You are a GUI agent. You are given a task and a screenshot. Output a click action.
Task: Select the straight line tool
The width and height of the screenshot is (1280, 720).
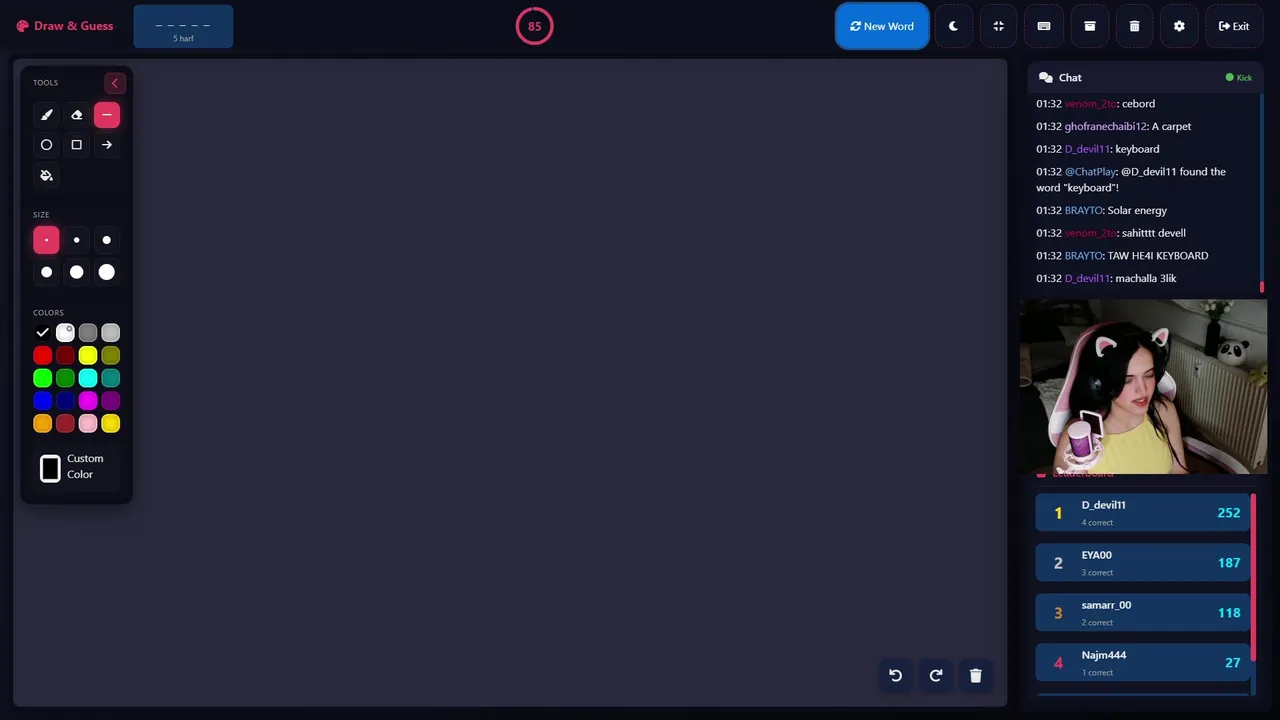pyautogui.click(x=107, y=115)
